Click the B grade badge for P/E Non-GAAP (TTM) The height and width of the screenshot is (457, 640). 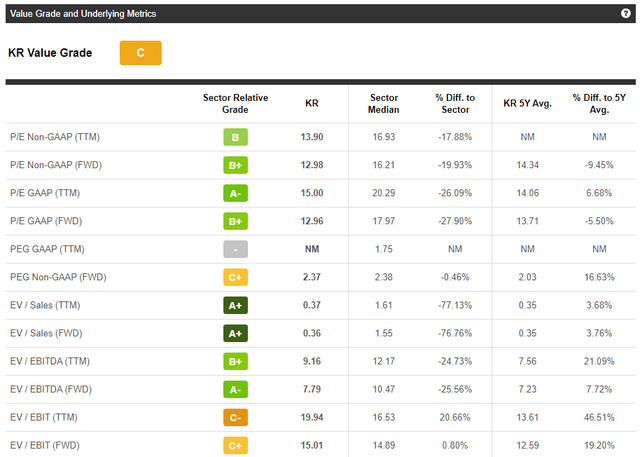[x=235, y=137]
